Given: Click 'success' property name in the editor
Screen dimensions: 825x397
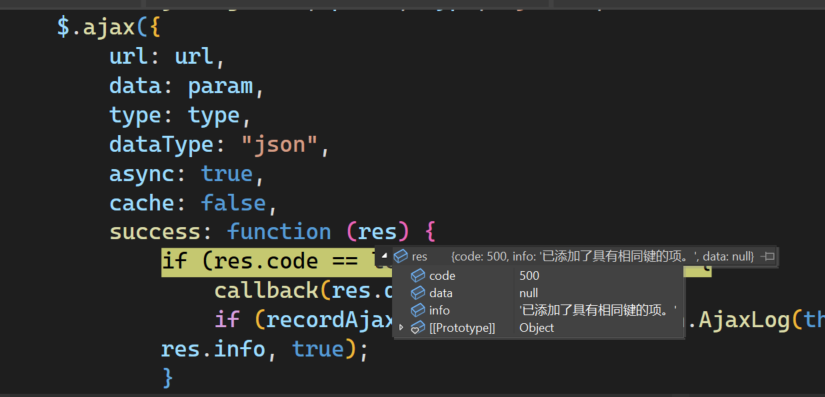Looking at the screenshot, I should tap(154, 232).
